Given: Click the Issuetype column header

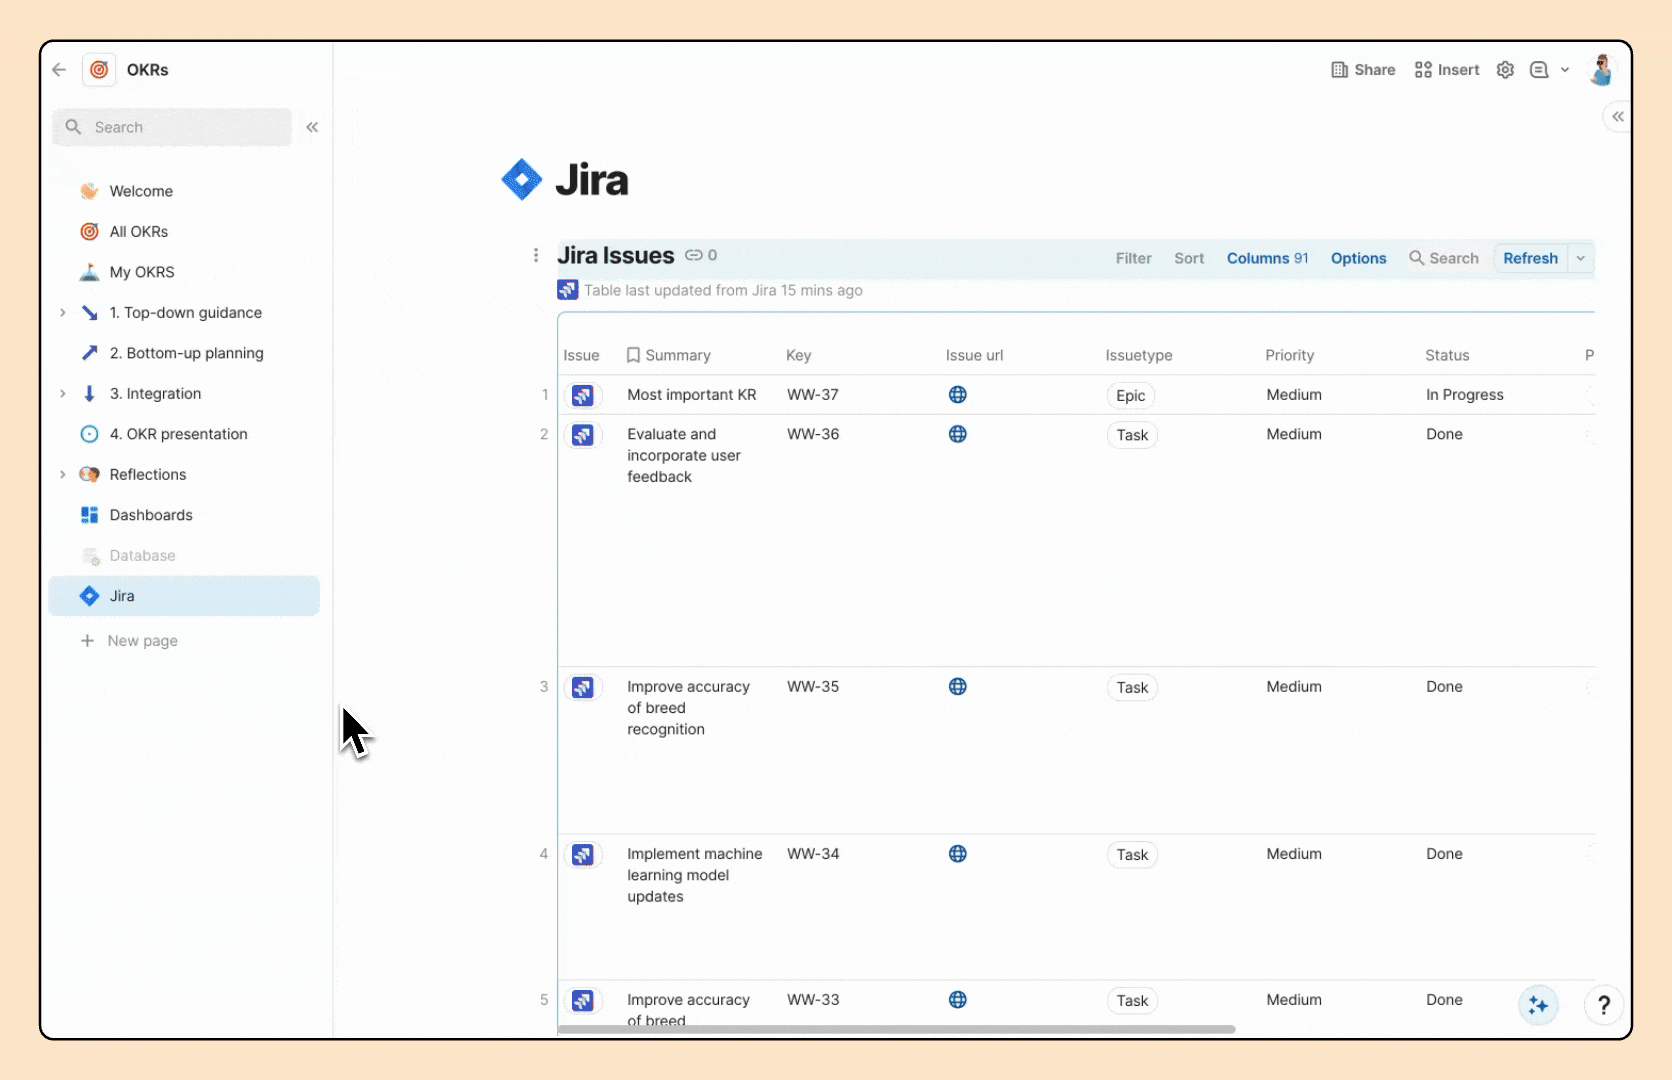Looking at the screenshot, I should click(1139, 355).
